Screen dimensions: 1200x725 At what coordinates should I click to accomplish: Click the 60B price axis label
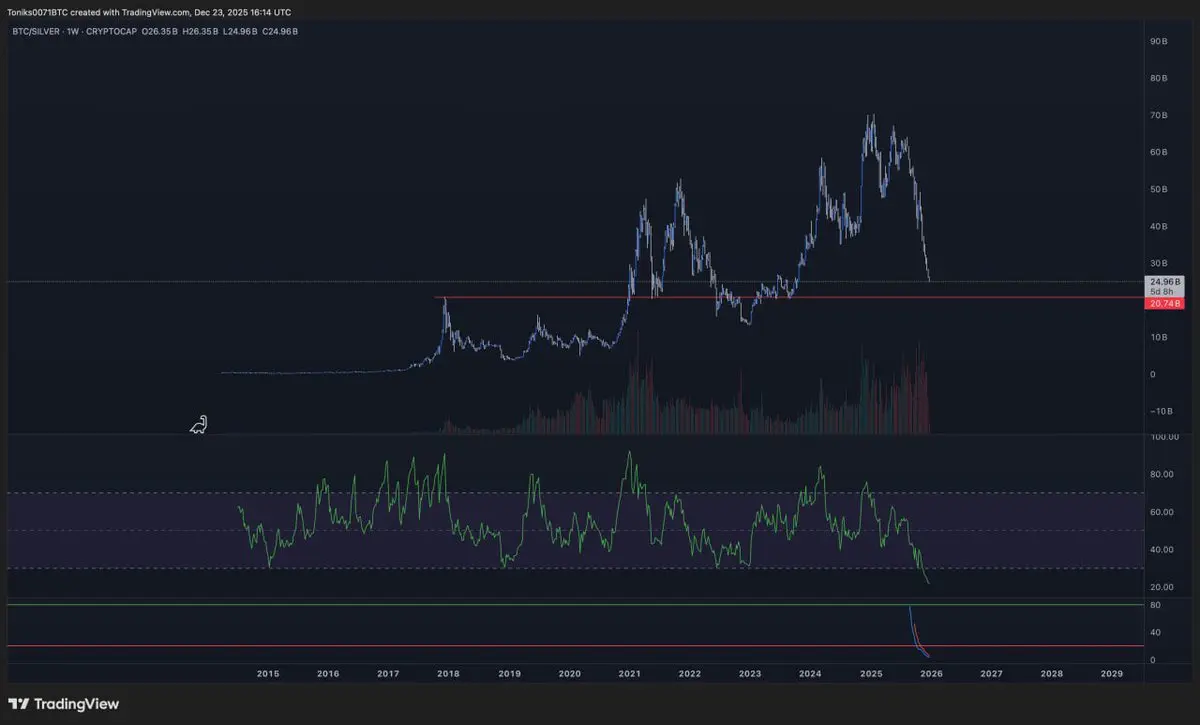coord(1160,152)
